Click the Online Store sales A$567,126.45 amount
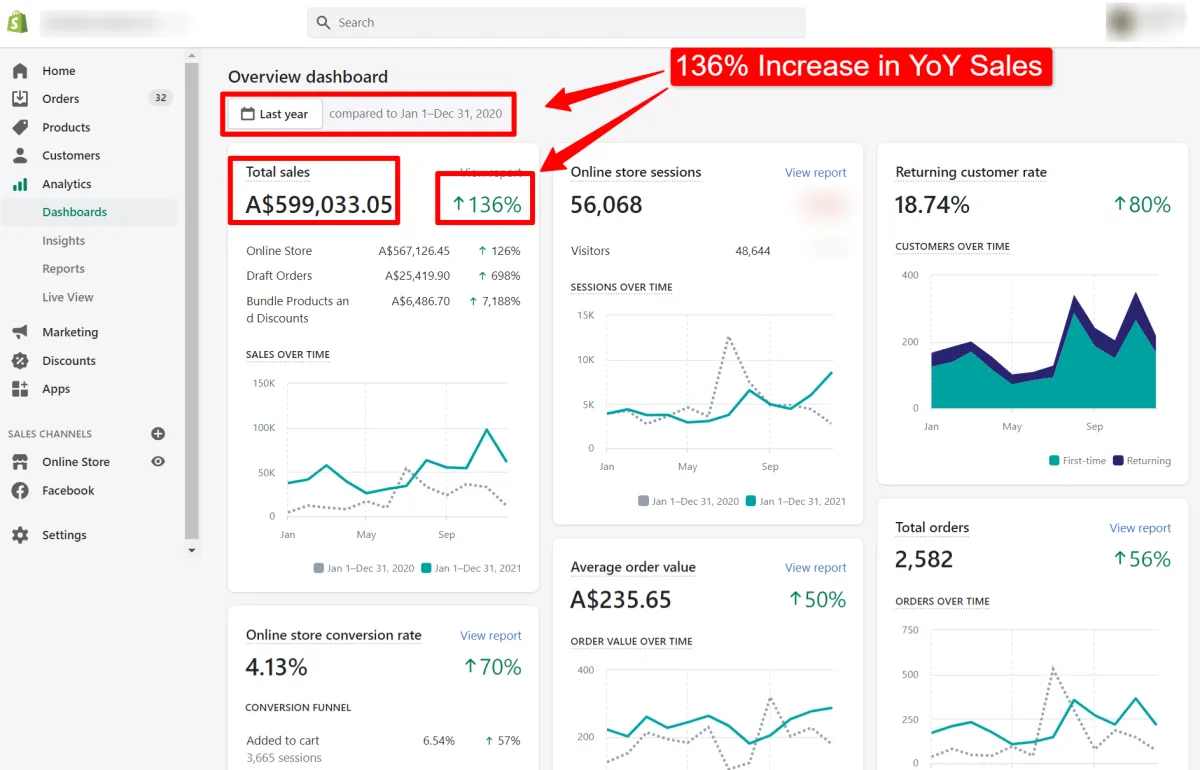Screen dimensions: 1200x770 414,251
